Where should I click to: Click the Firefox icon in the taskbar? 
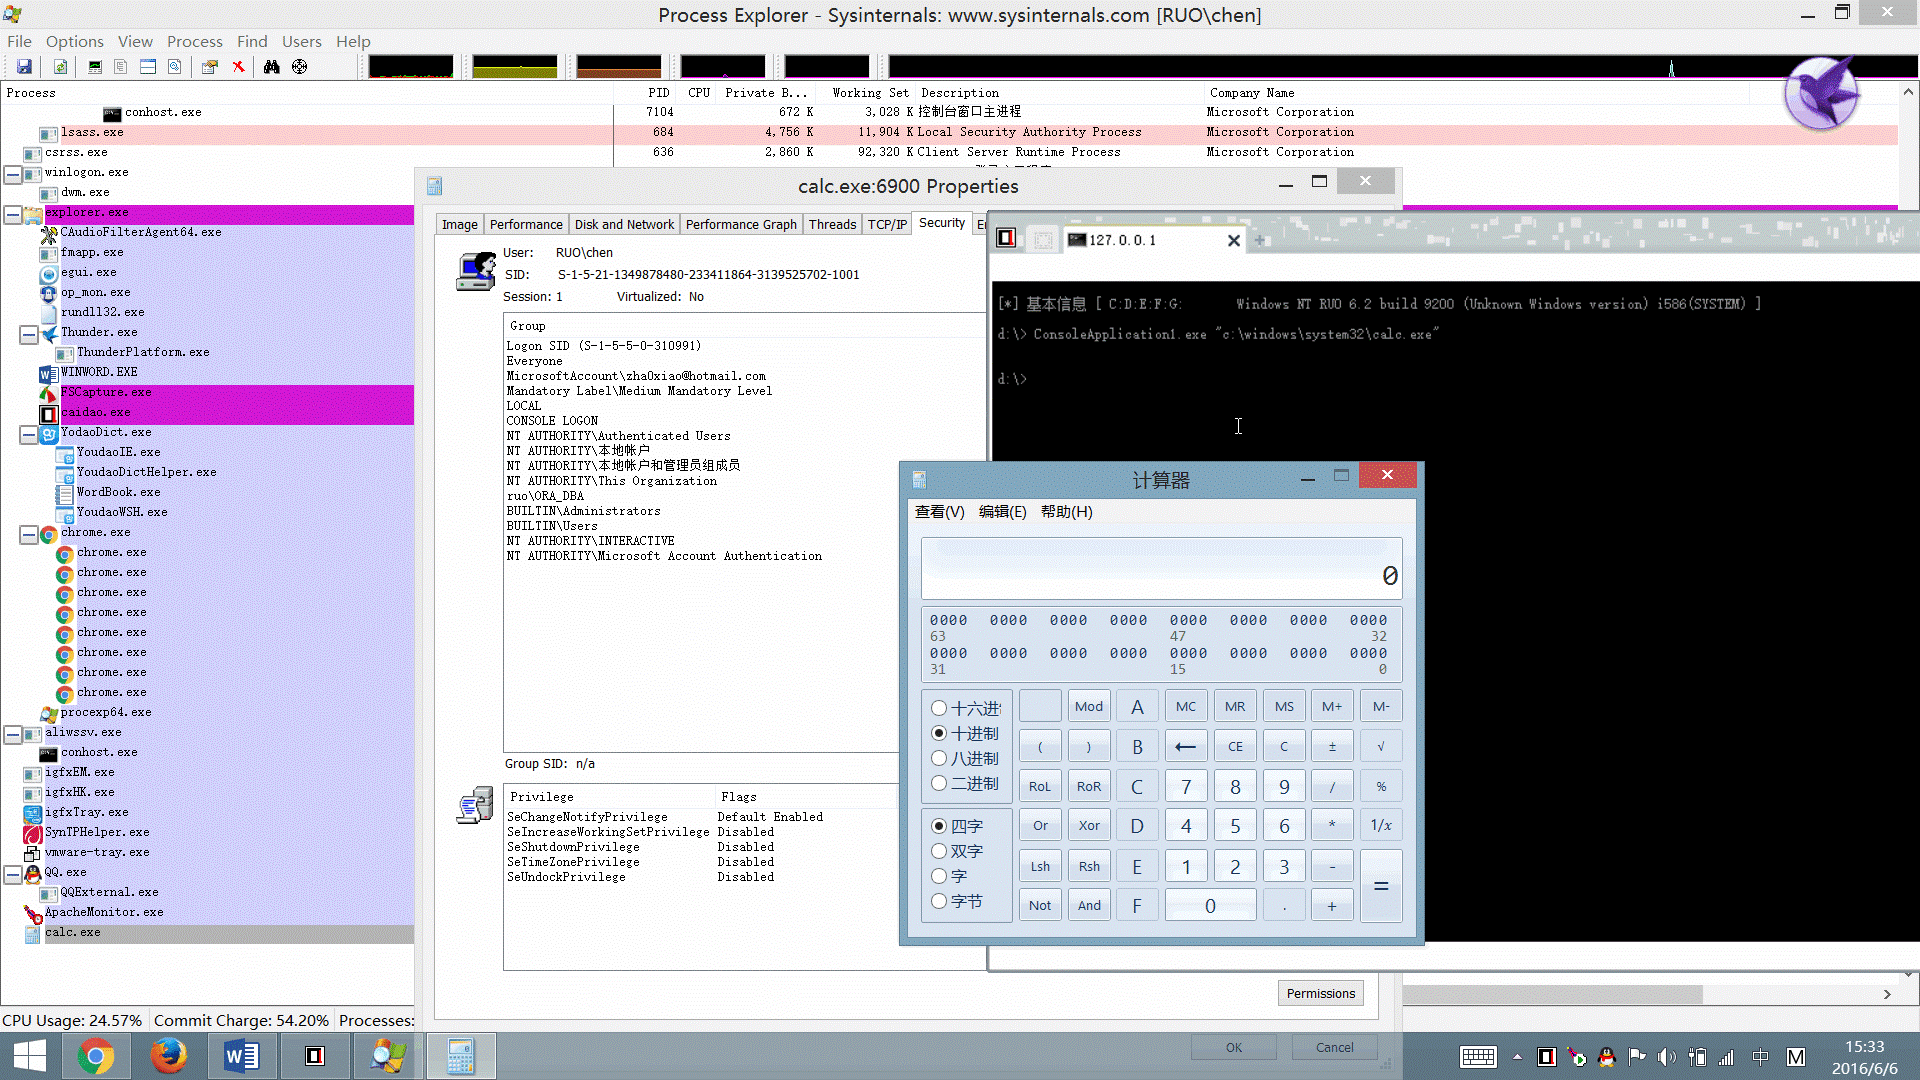coord(169,1056)
